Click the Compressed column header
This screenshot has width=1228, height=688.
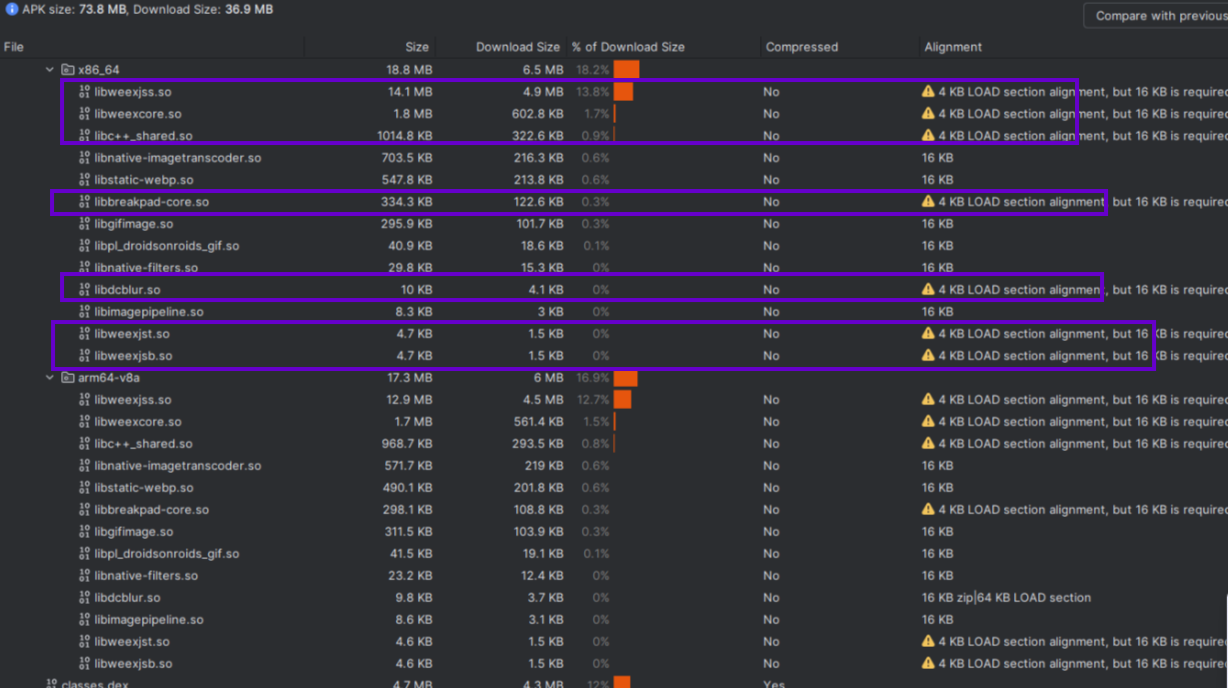tap(801, 47)
